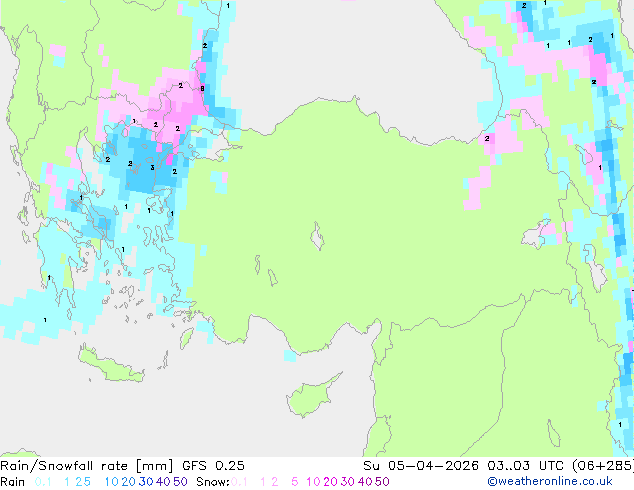Click the "Rain/Snowfall rate [mm]" title
The width and height of the screenshot is (634, 490).
pos(87,466)
